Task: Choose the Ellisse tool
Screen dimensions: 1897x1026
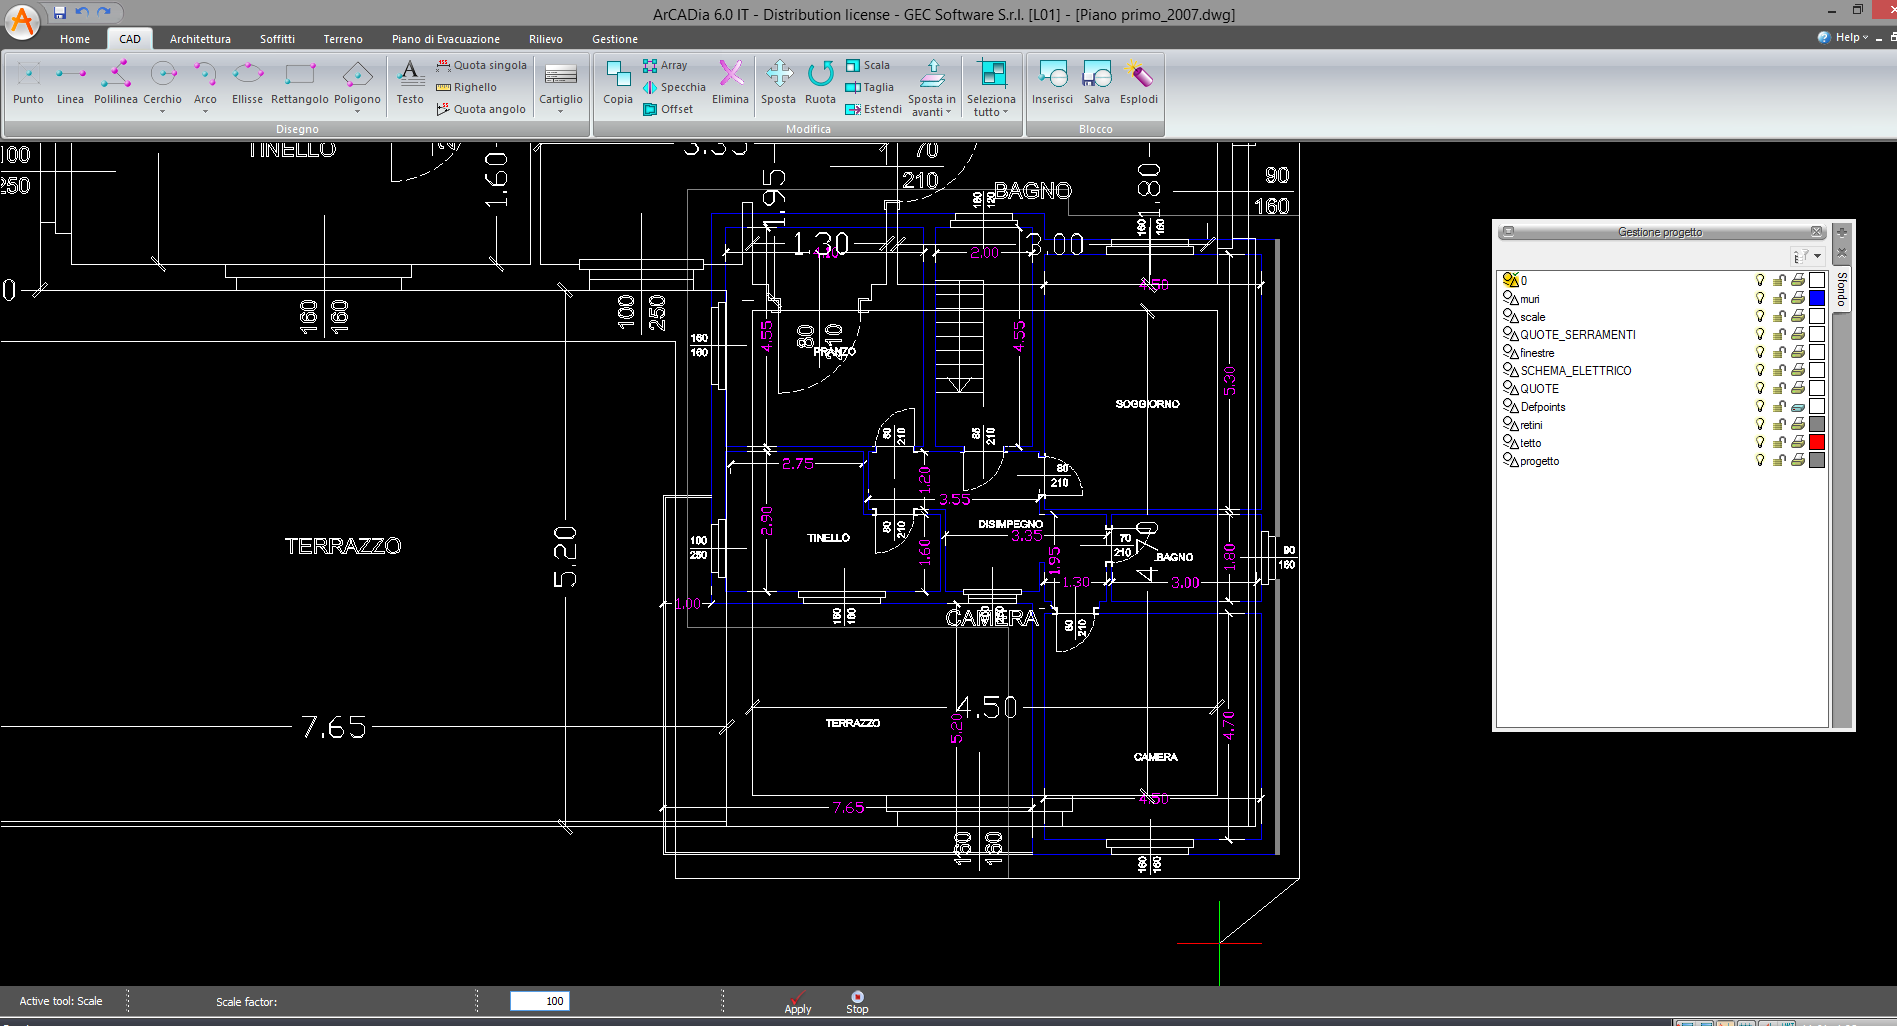Action: pyautogui.click(x=247, y=82)
